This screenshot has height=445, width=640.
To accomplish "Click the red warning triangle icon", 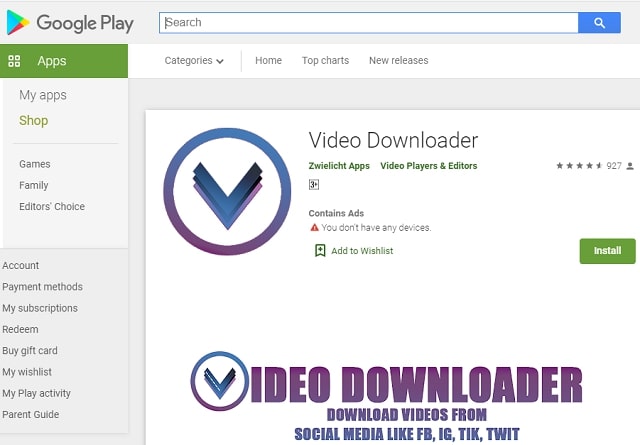I will coord(314,227).
